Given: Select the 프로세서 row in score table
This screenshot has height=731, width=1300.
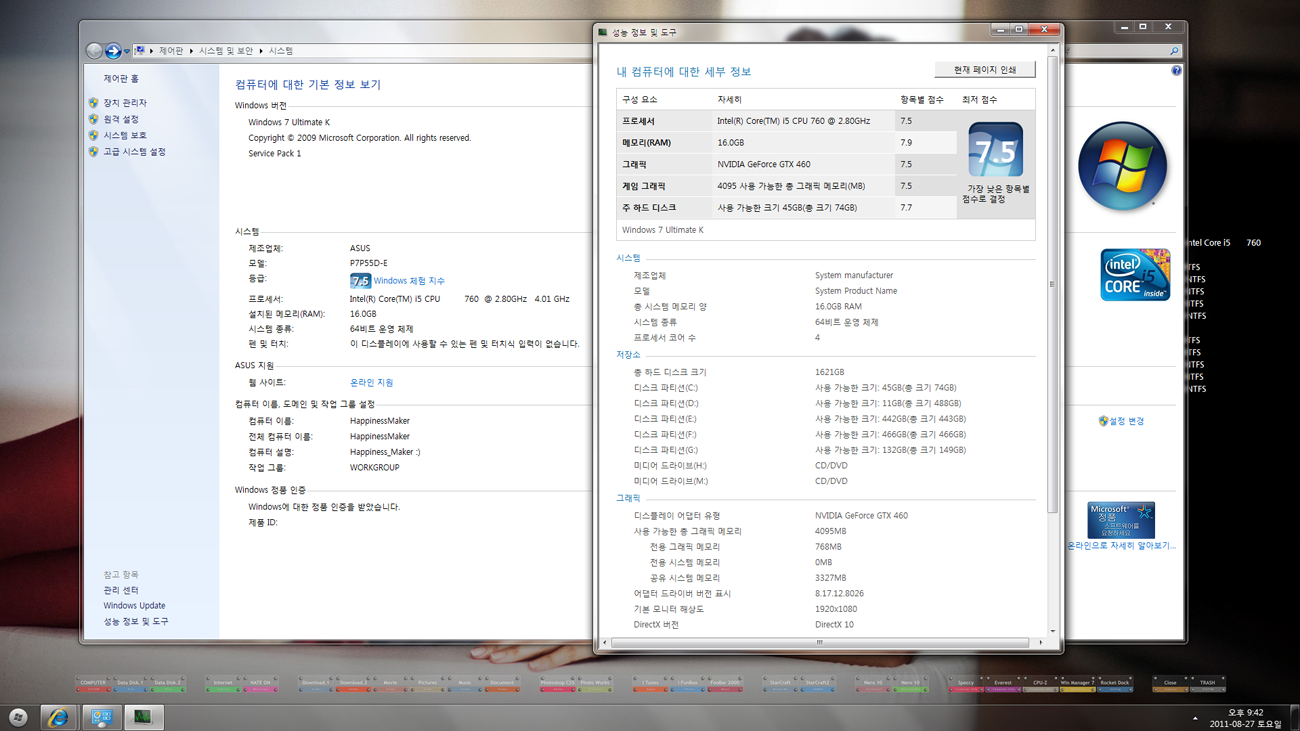Looking at the screenshot, I should pos(786,121).
